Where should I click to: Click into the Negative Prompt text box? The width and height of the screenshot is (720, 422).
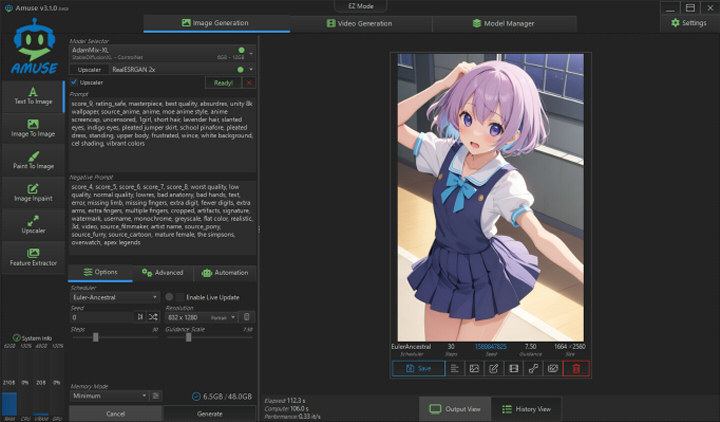[162, 218]
